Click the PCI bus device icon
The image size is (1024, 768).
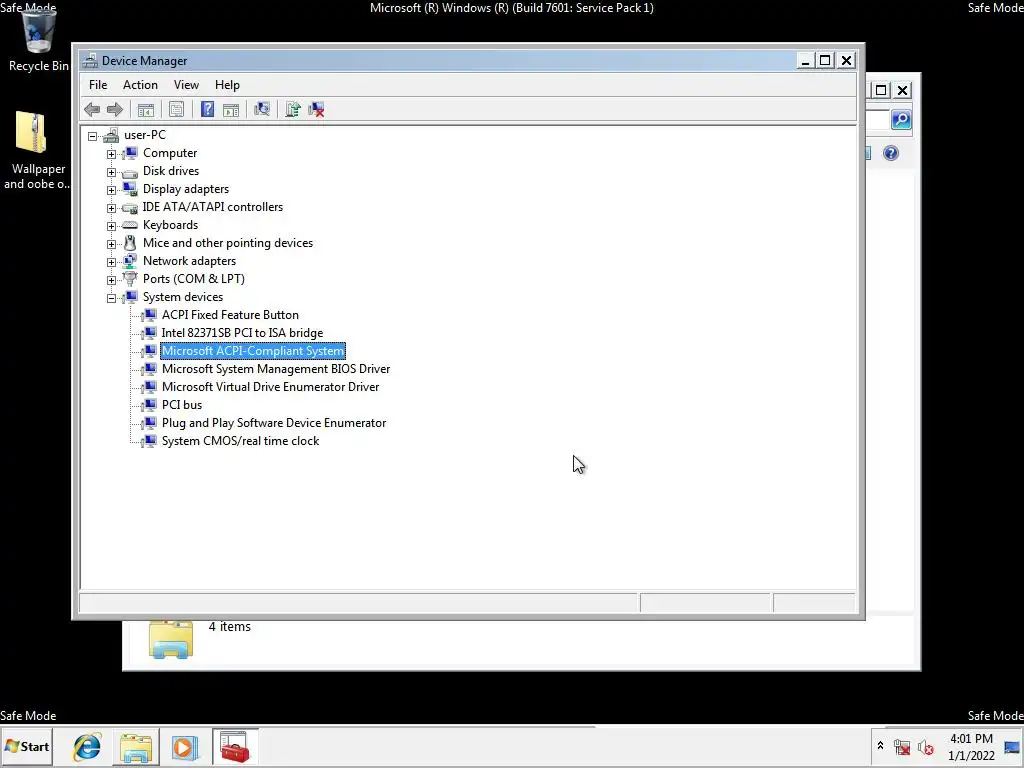coord(150,405)
